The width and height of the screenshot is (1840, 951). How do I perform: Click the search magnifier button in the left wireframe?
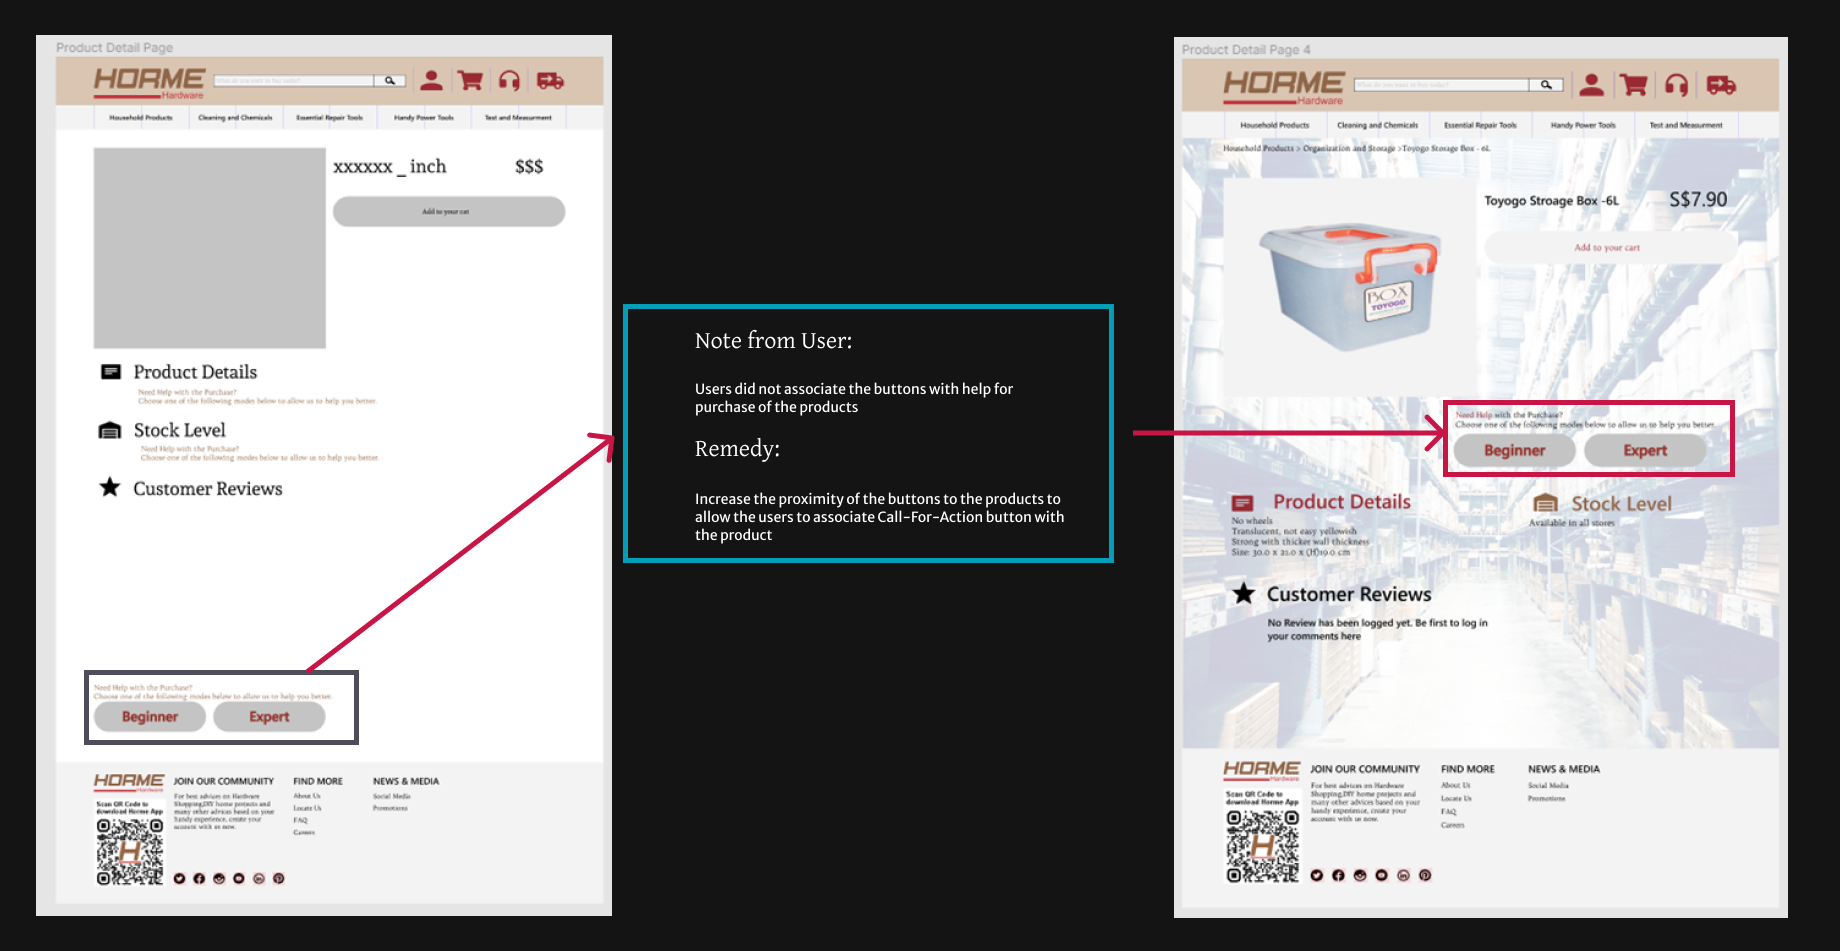click(390, 81)
